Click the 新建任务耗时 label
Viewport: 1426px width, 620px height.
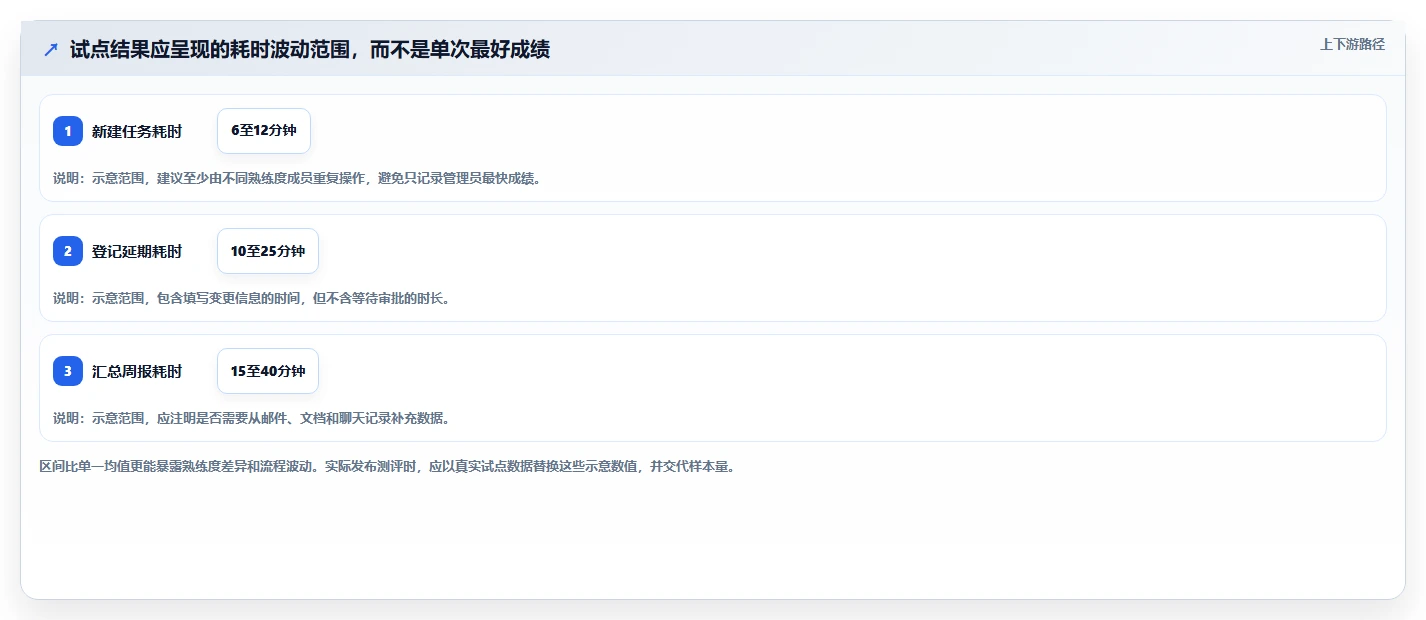pos(137,131)
